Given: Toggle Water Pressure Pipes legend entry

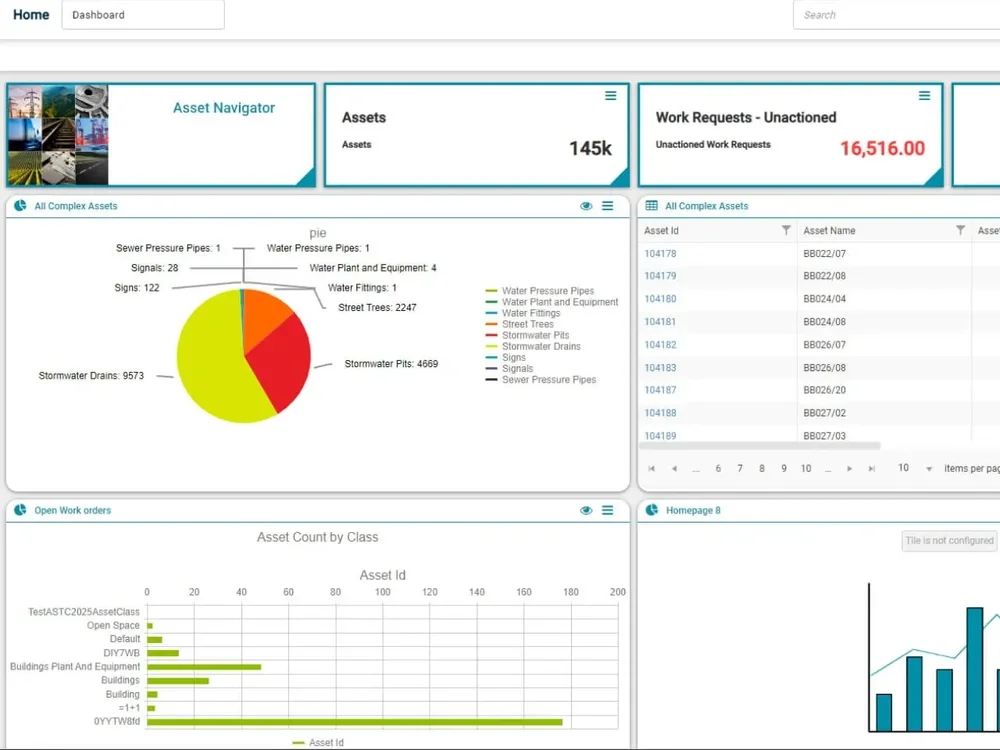Looking at the screenshot, I should (x=540, y=291).
